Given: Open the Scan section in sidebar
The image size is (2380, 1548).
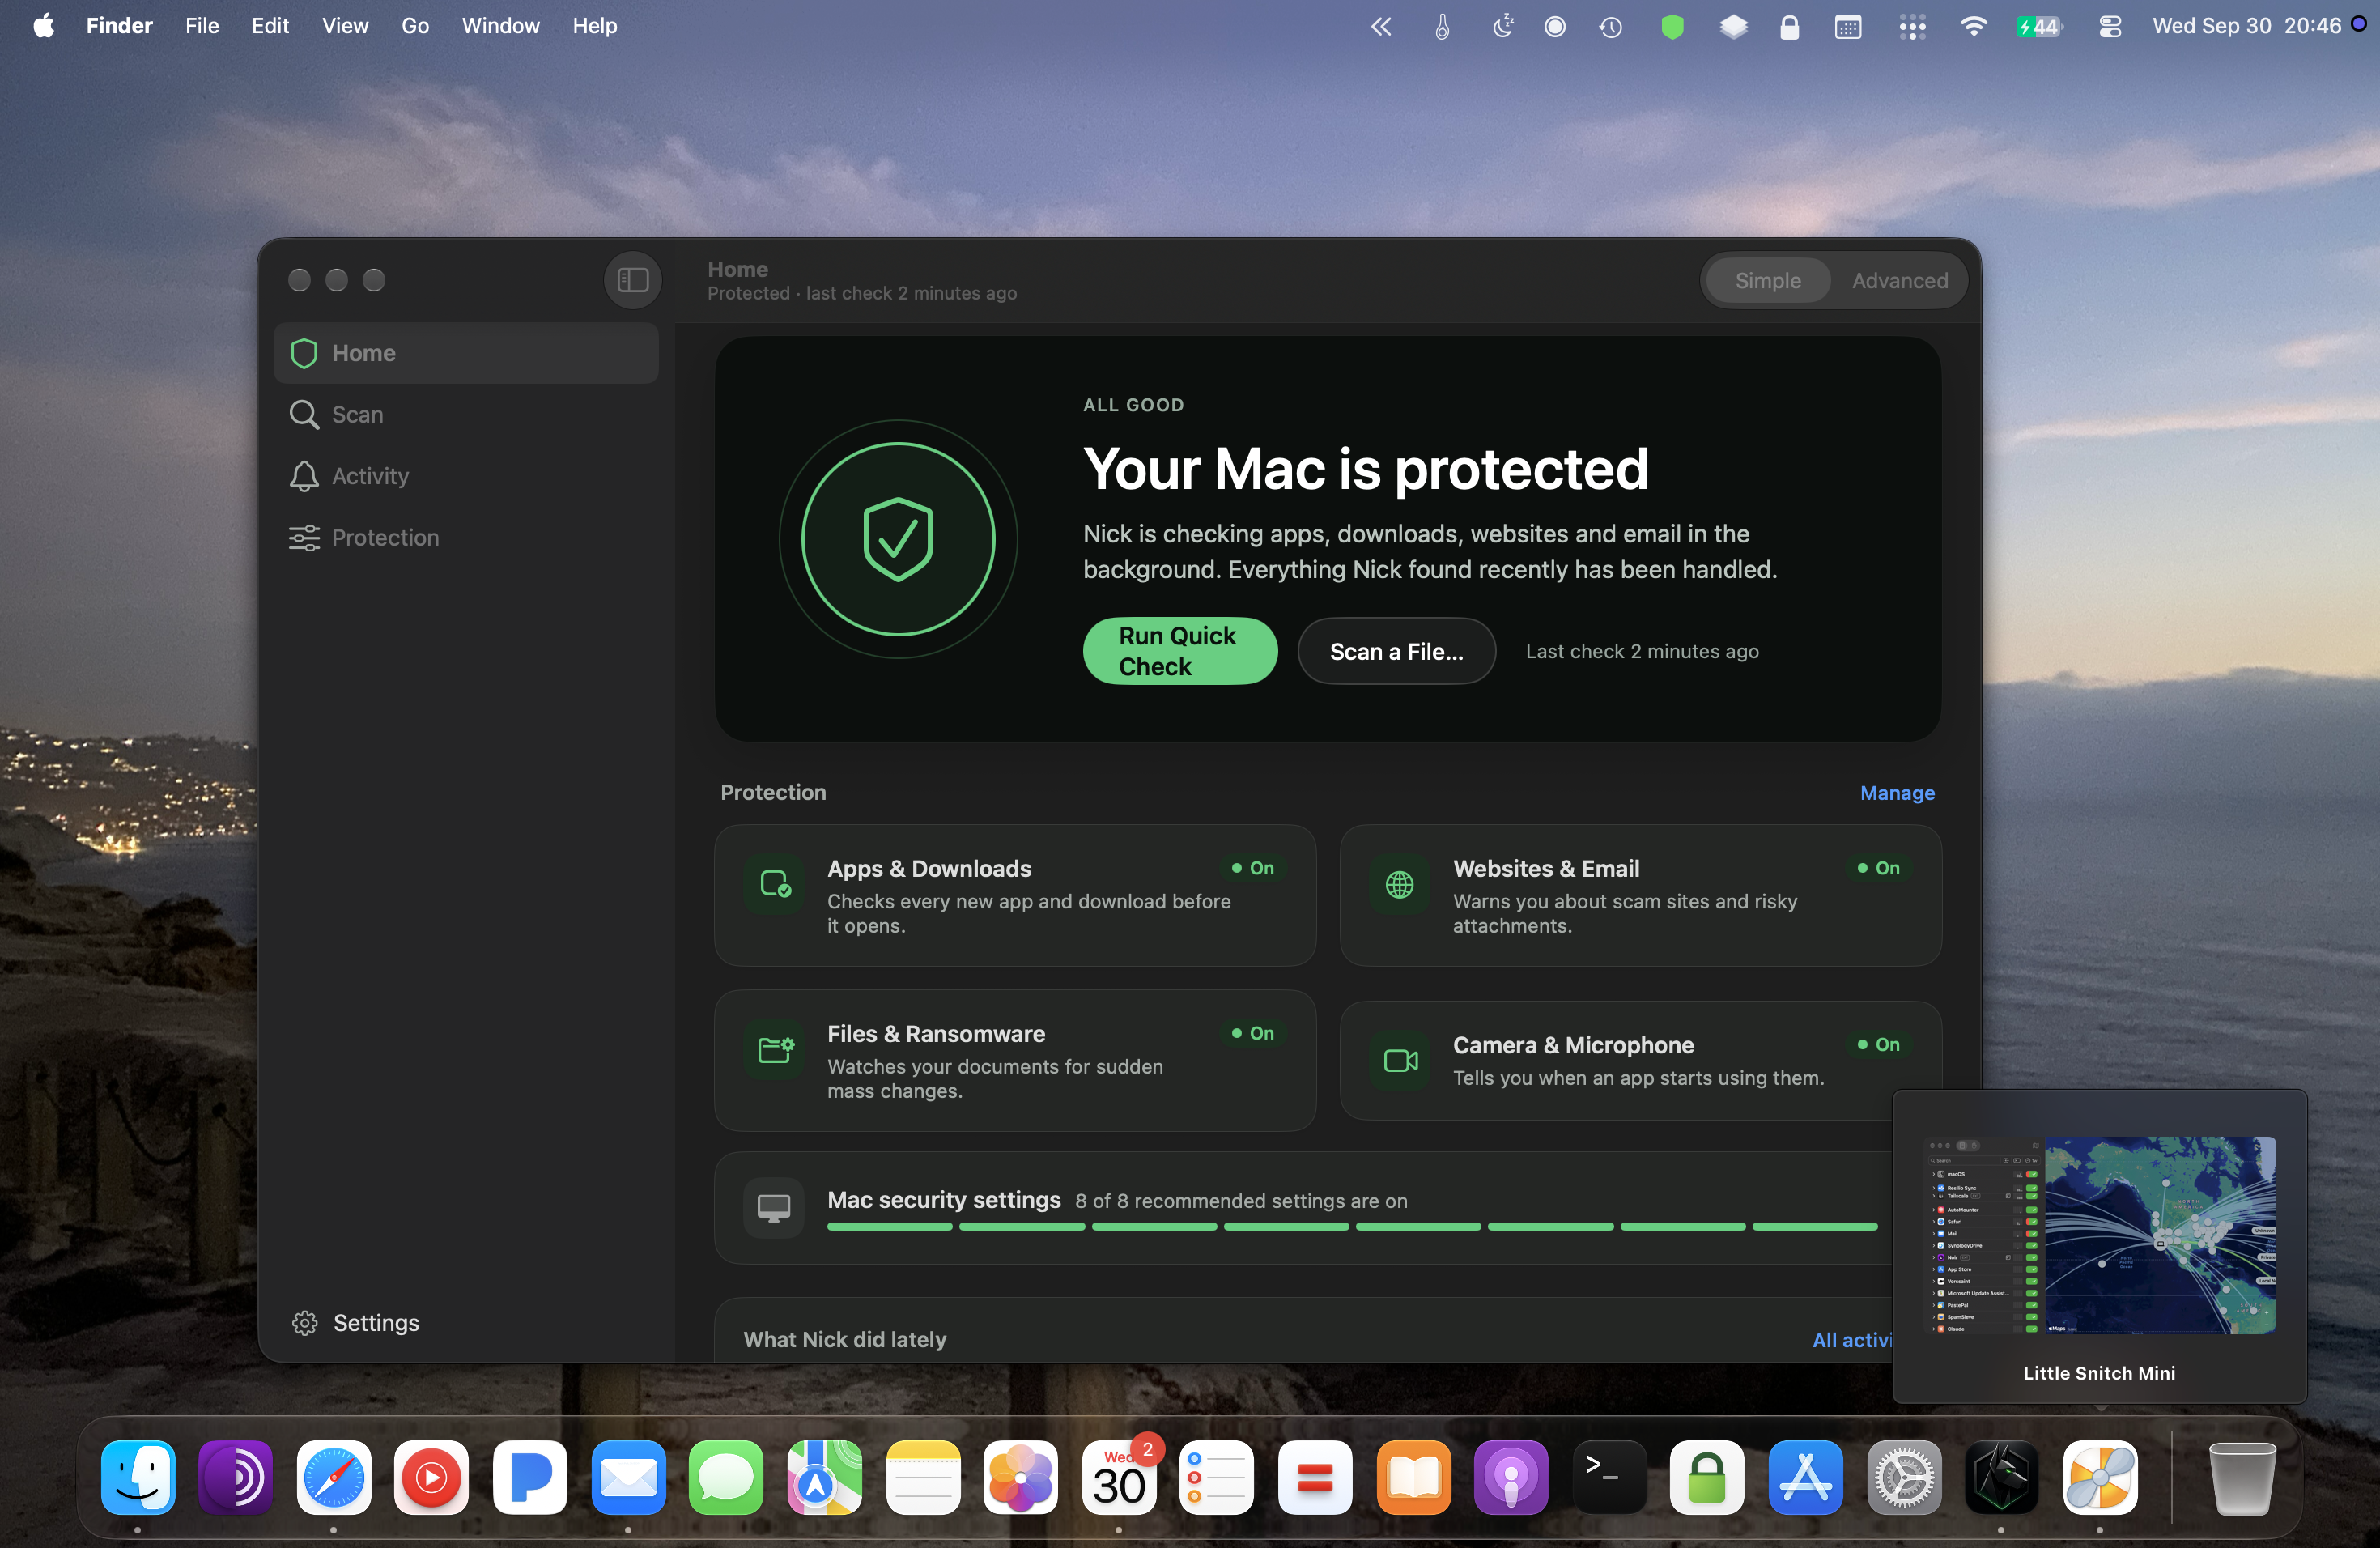Looking at the screenshot, I should point(466,414).
